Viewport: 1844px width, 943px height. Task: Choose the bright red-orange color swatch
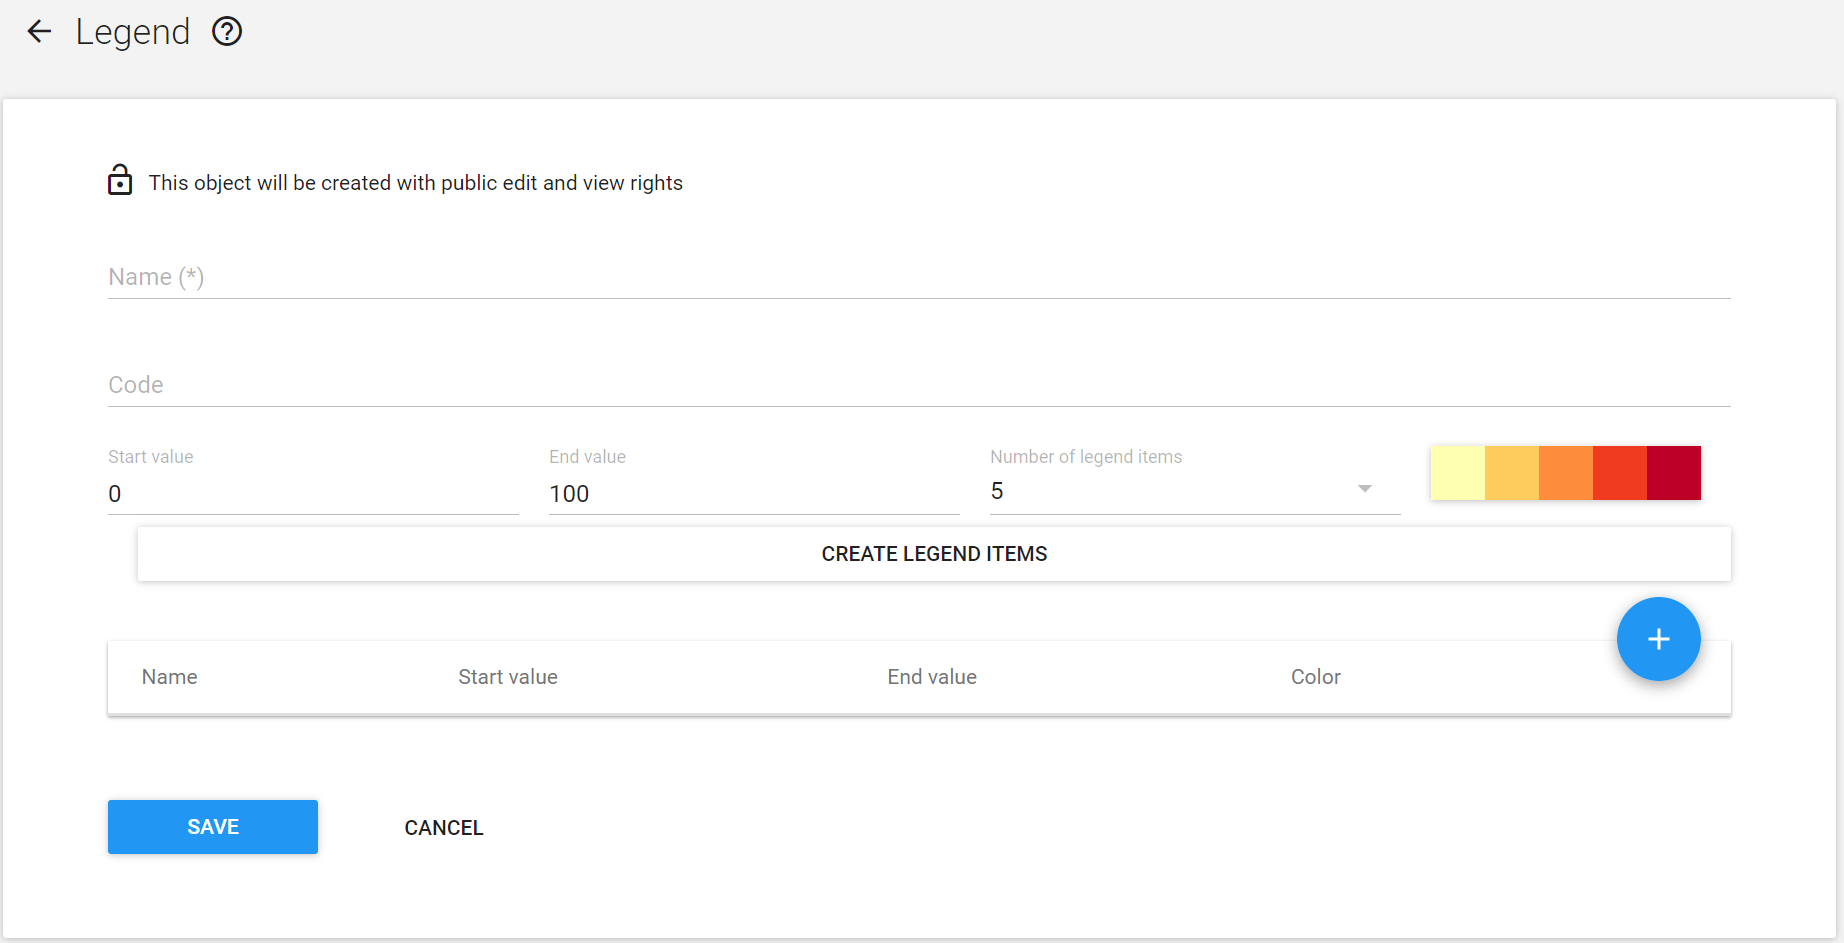[1619, 473]
